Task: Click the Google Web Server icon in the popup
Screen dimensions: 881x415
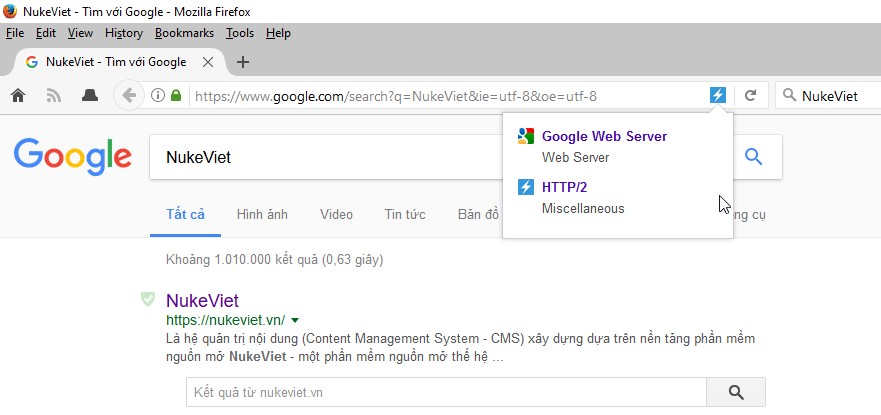Action: point(525,136)
